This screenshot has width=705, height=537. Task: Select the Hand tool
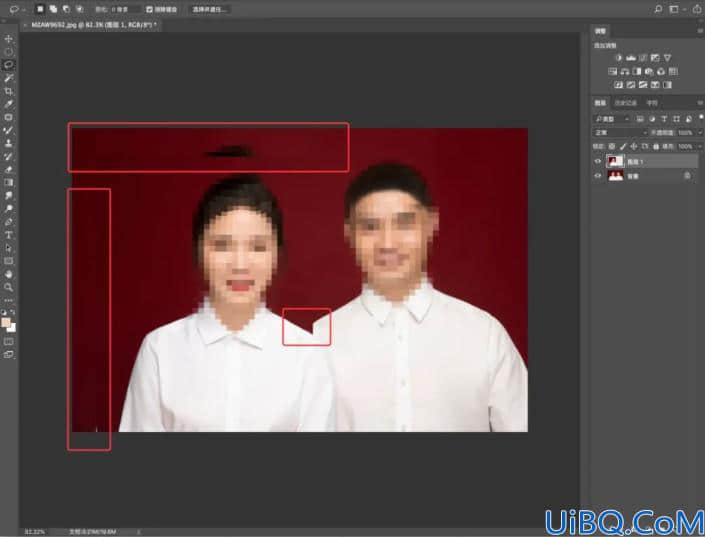(x=9, y=274)
